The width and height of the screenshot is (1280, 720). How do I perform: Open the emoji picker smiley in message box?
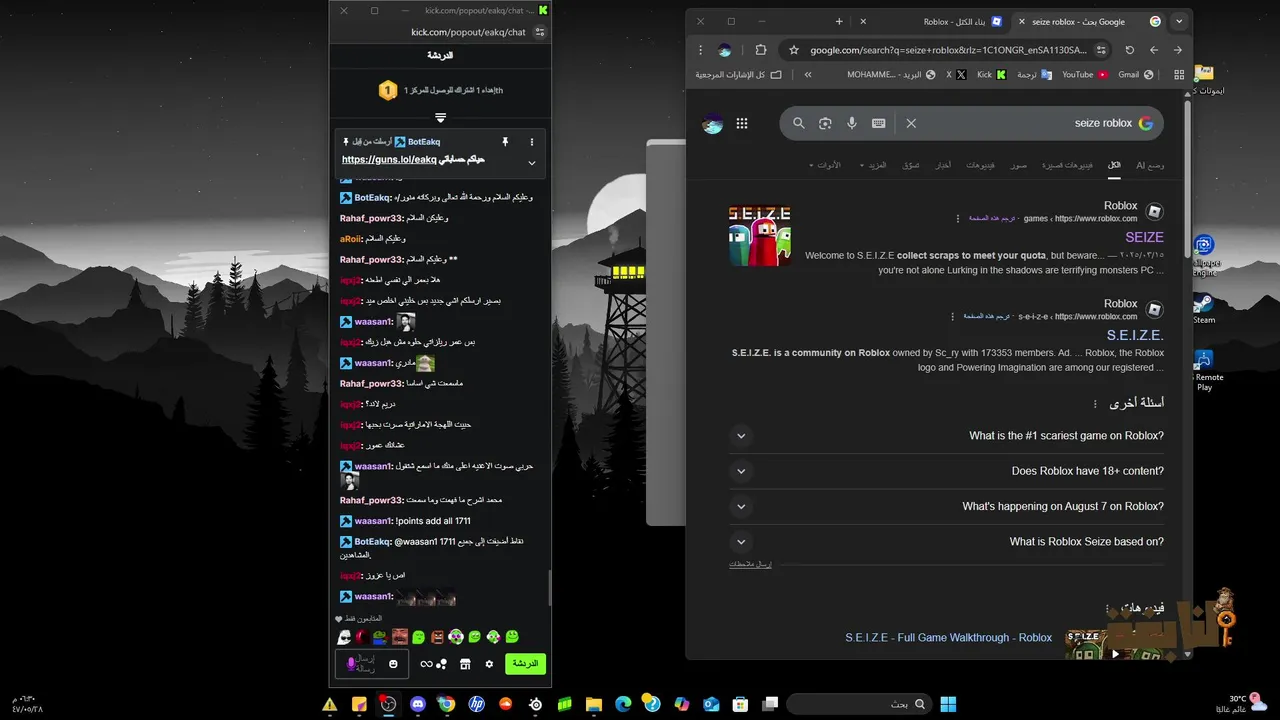(x=394, y=664)
